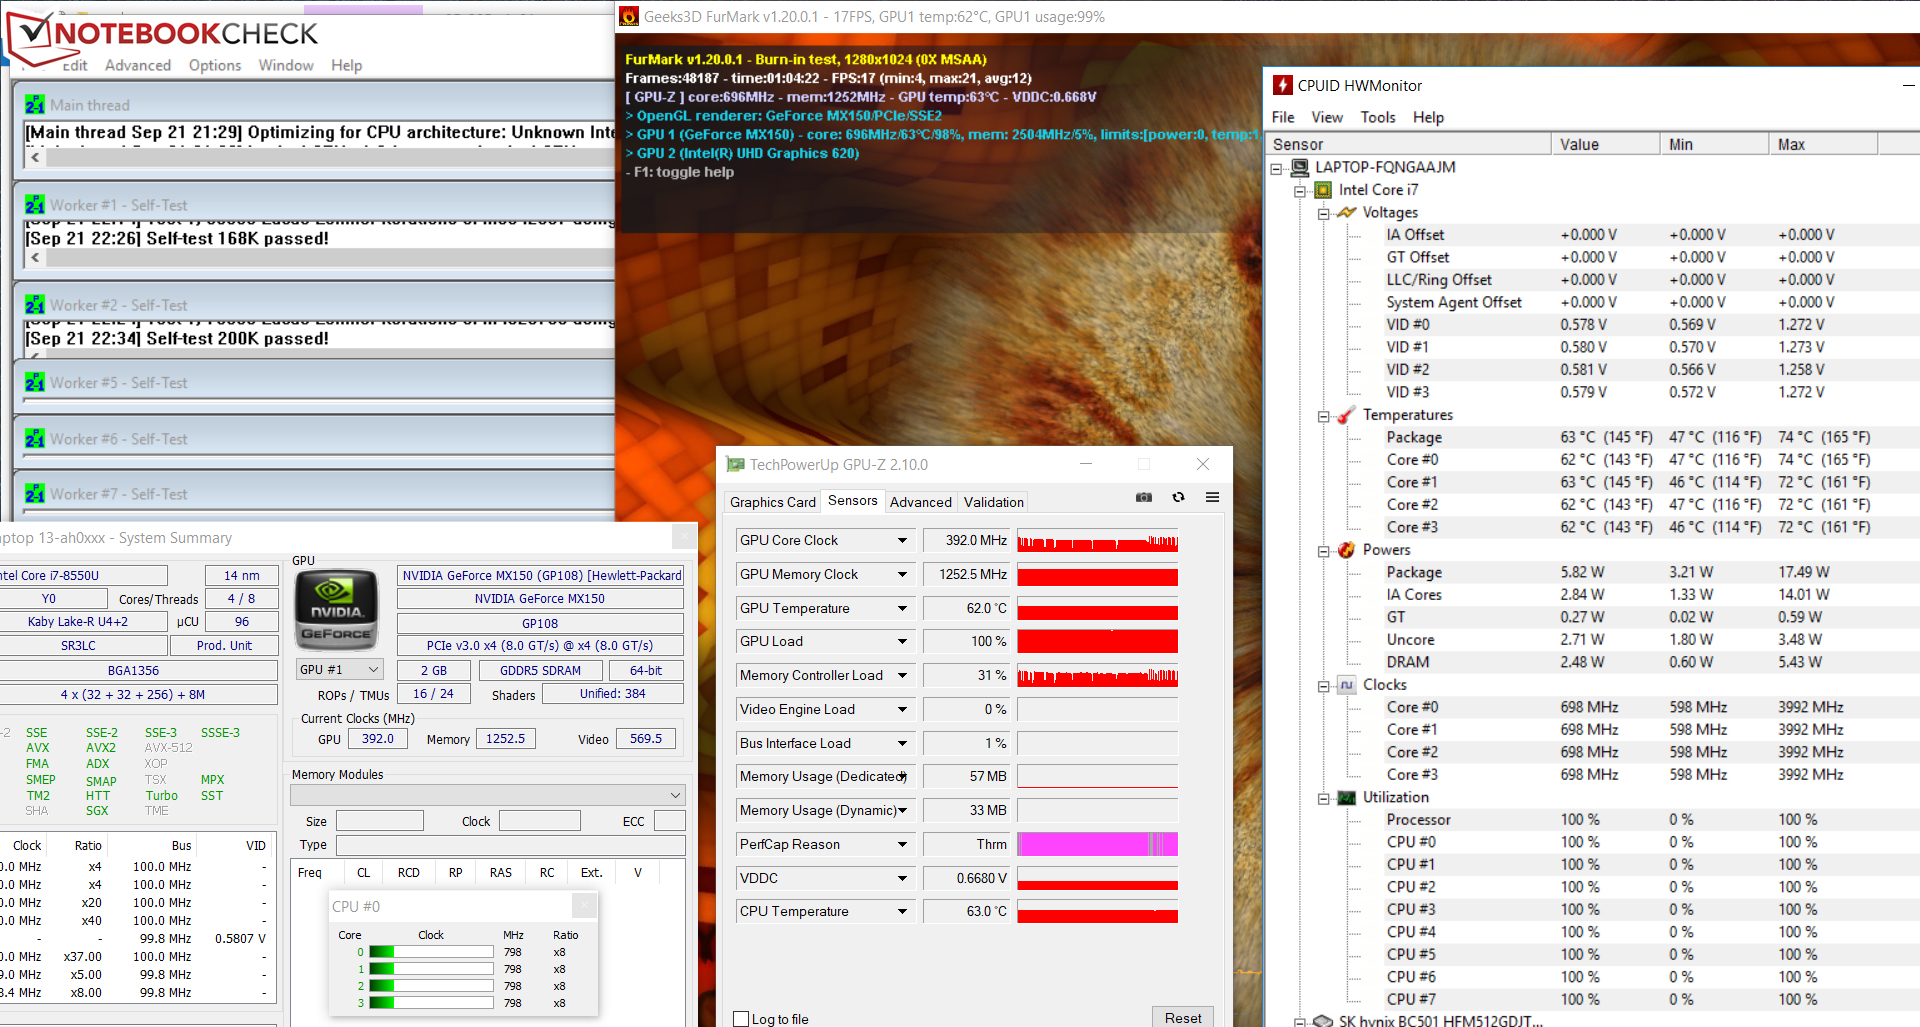Open Memory Modules dropdown
Viewport: 1920px width, 1027px height.
[488, 795]
